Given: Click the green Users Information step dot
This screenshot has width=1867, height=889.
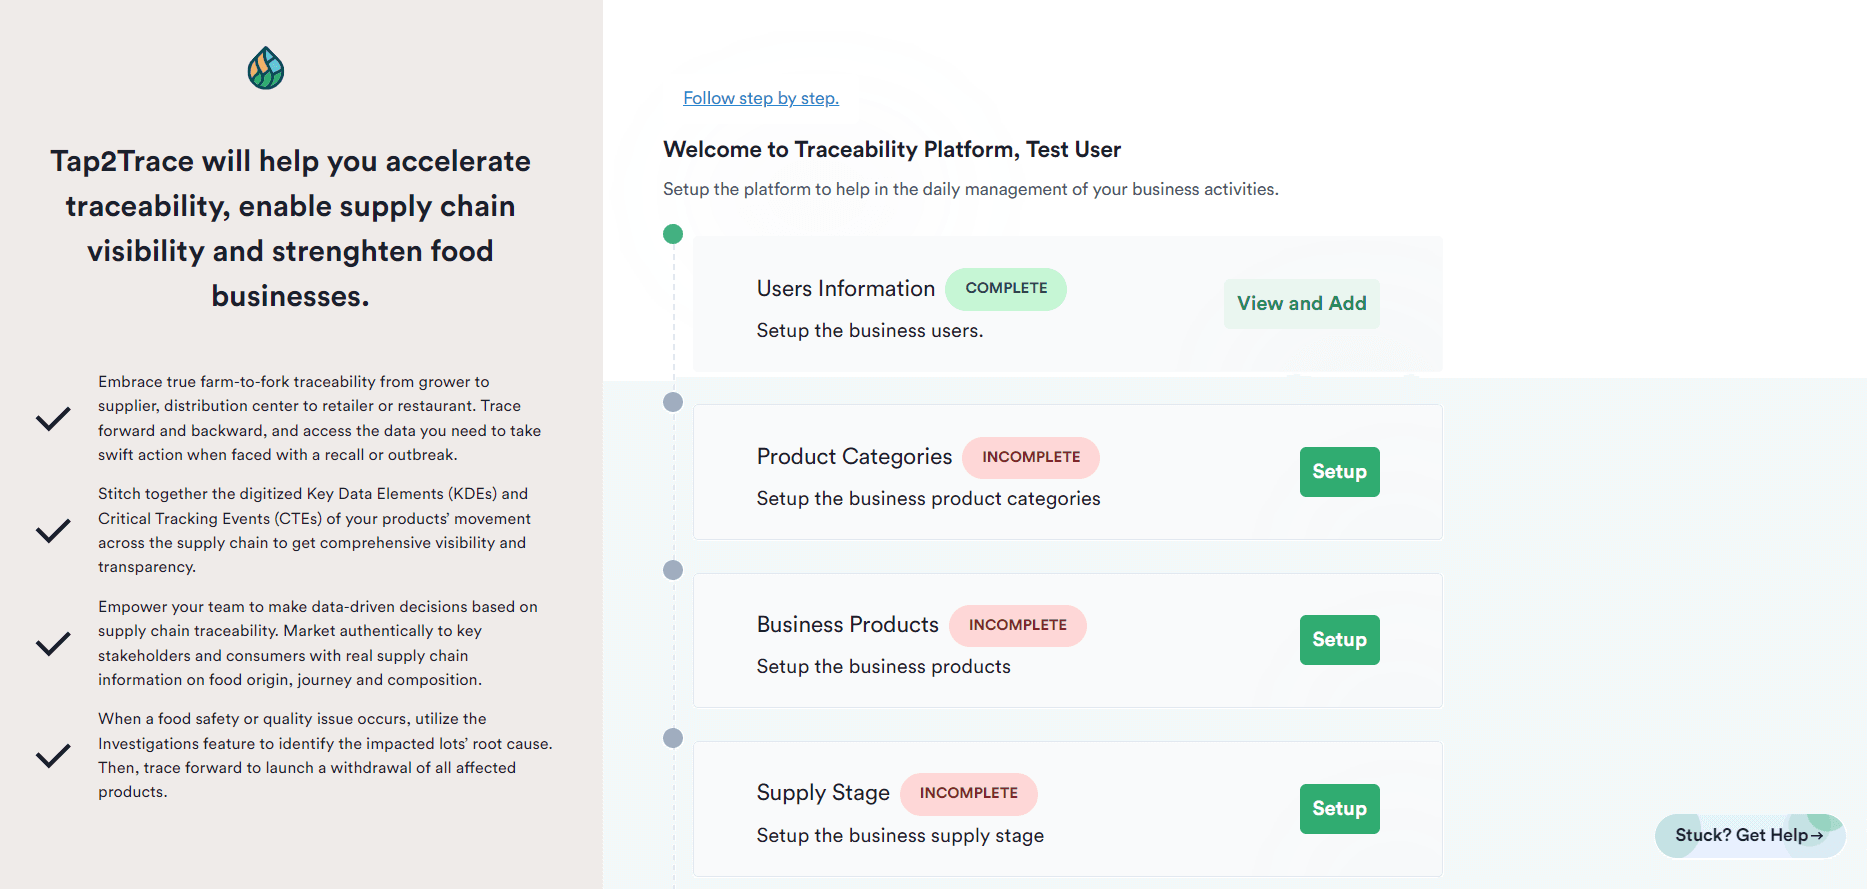Looking at the screenshot, I should tap(673, 234).
